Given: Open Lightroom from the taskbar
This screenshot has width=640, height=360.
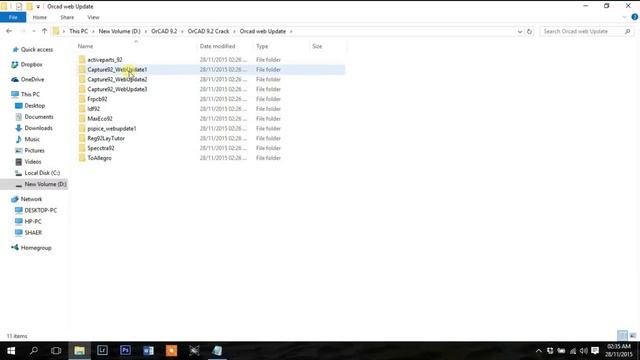Looking at the screenshot, I should coord(102,351).
